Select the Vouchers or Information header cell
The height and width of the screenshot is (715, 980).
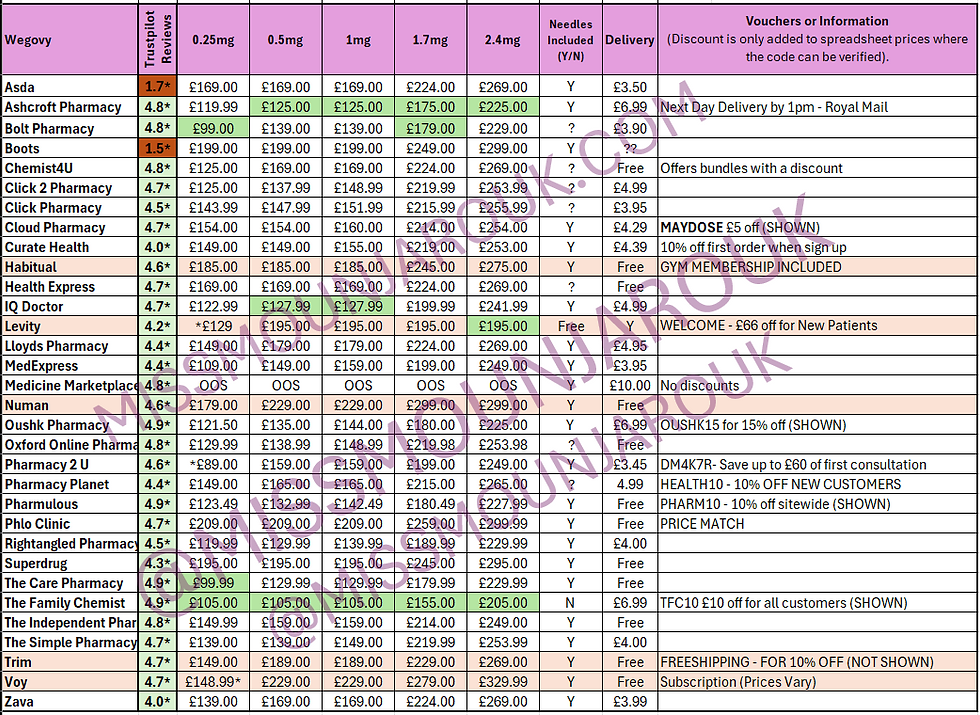tap(818, 40)
